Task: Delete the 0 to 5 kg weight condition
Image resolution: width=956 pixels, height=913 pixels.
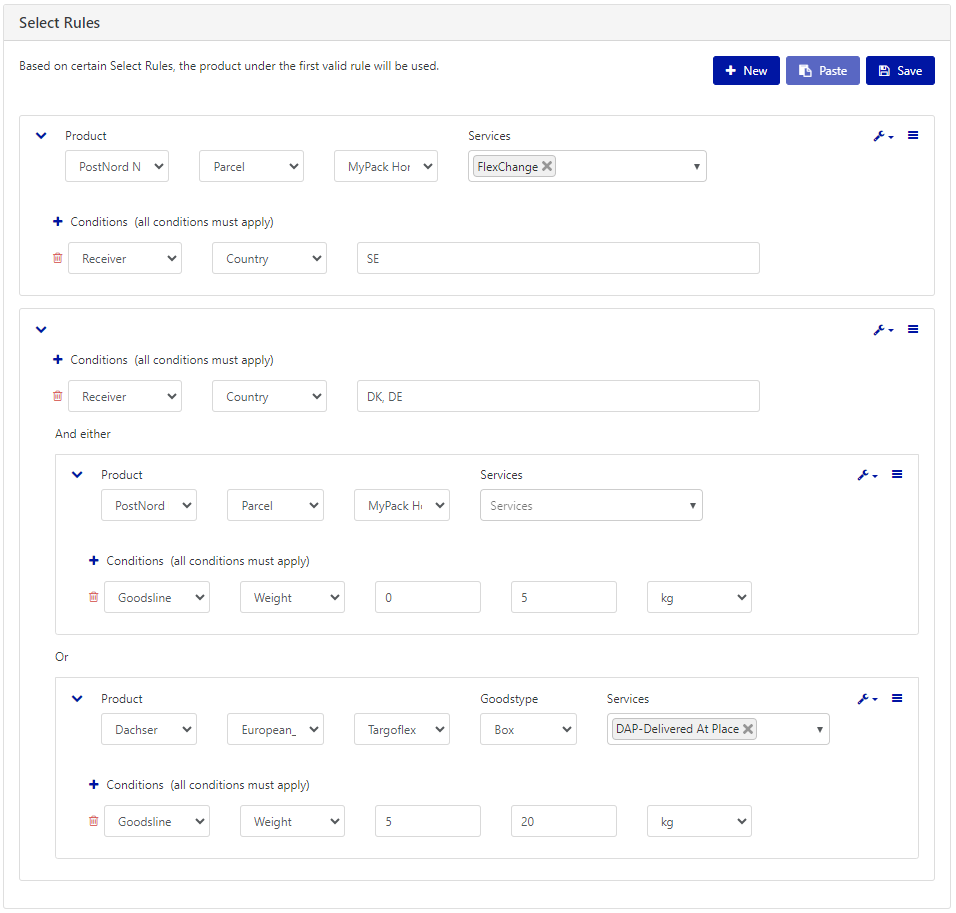Action: [x=93, y=598]
